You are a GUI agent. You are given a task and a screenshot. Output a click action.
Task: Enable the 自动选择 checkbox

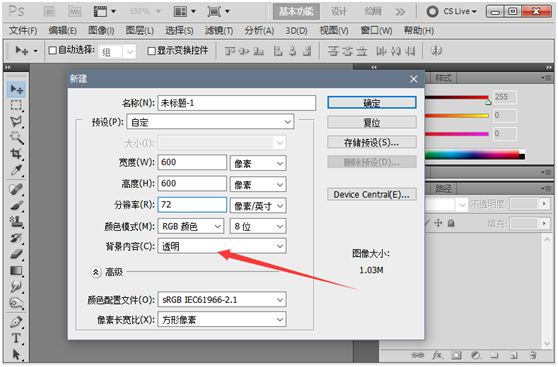[x=52, y=50]
